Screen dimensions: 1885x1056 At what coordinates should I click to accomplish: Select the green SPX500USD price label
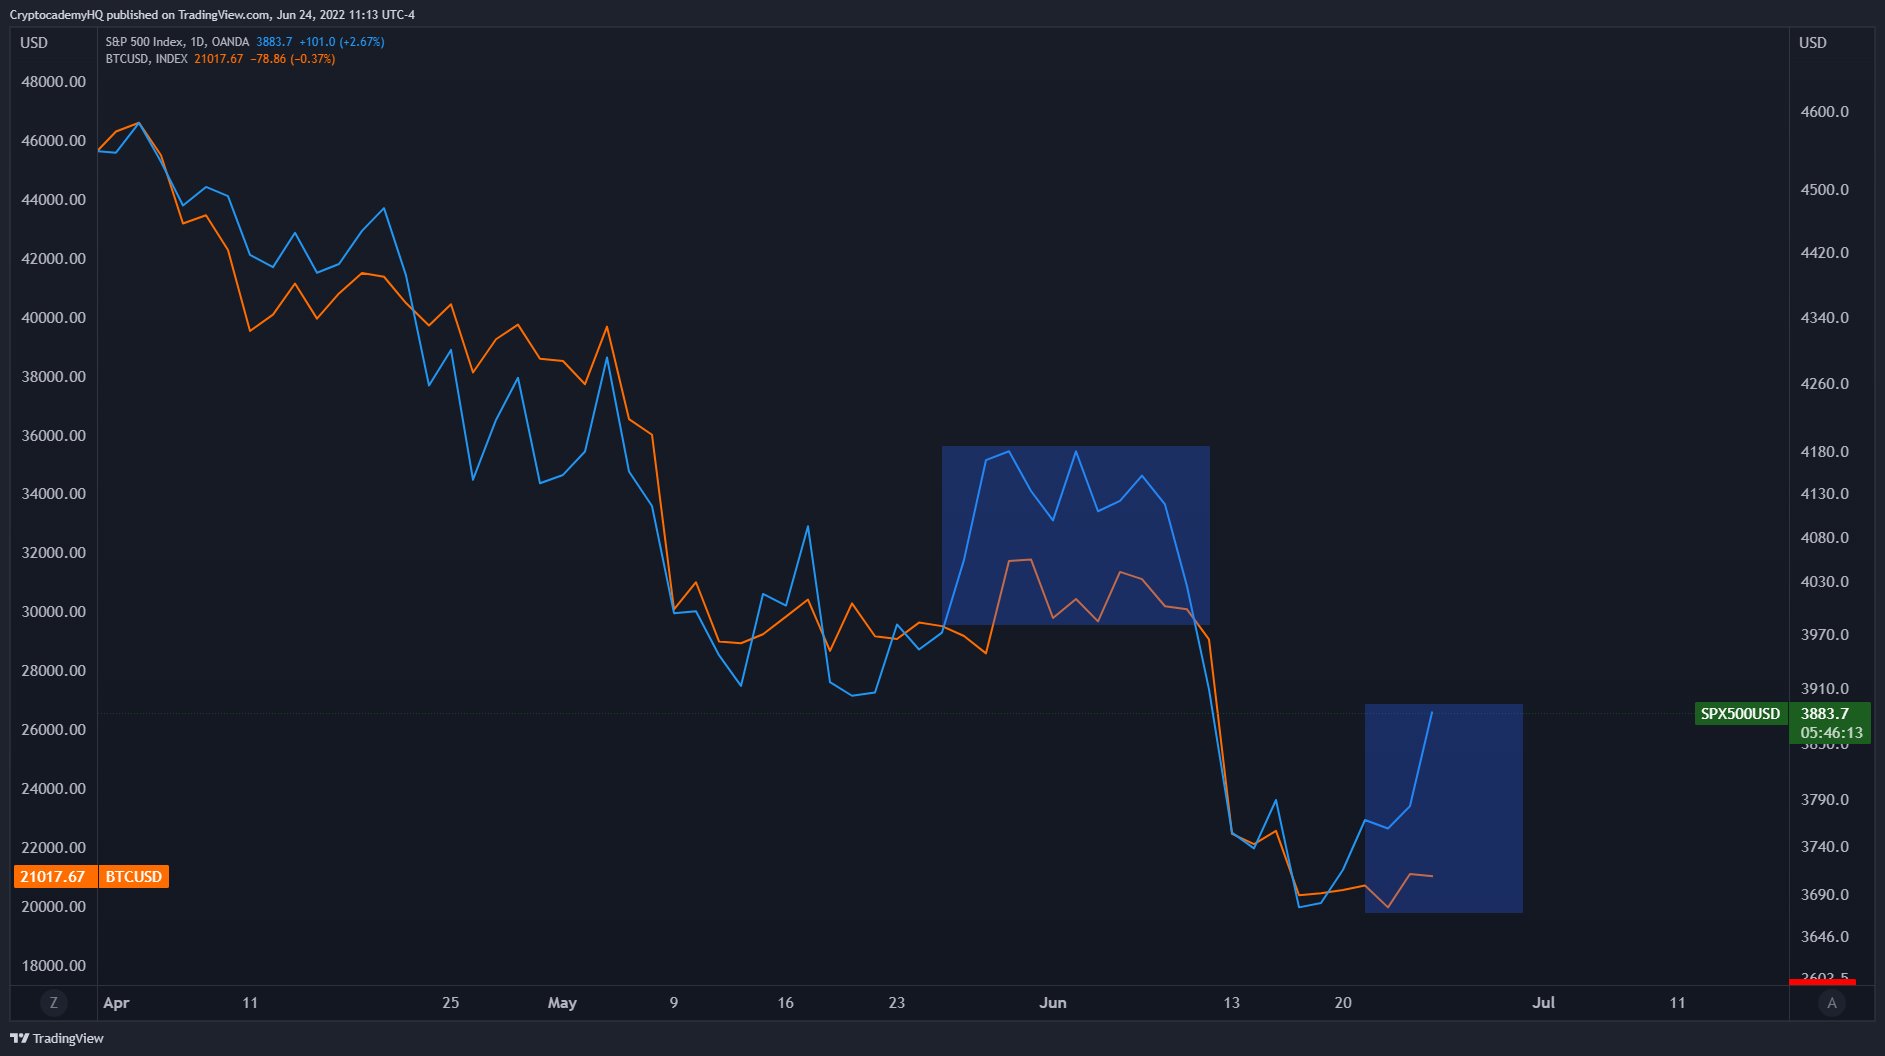1740,714
